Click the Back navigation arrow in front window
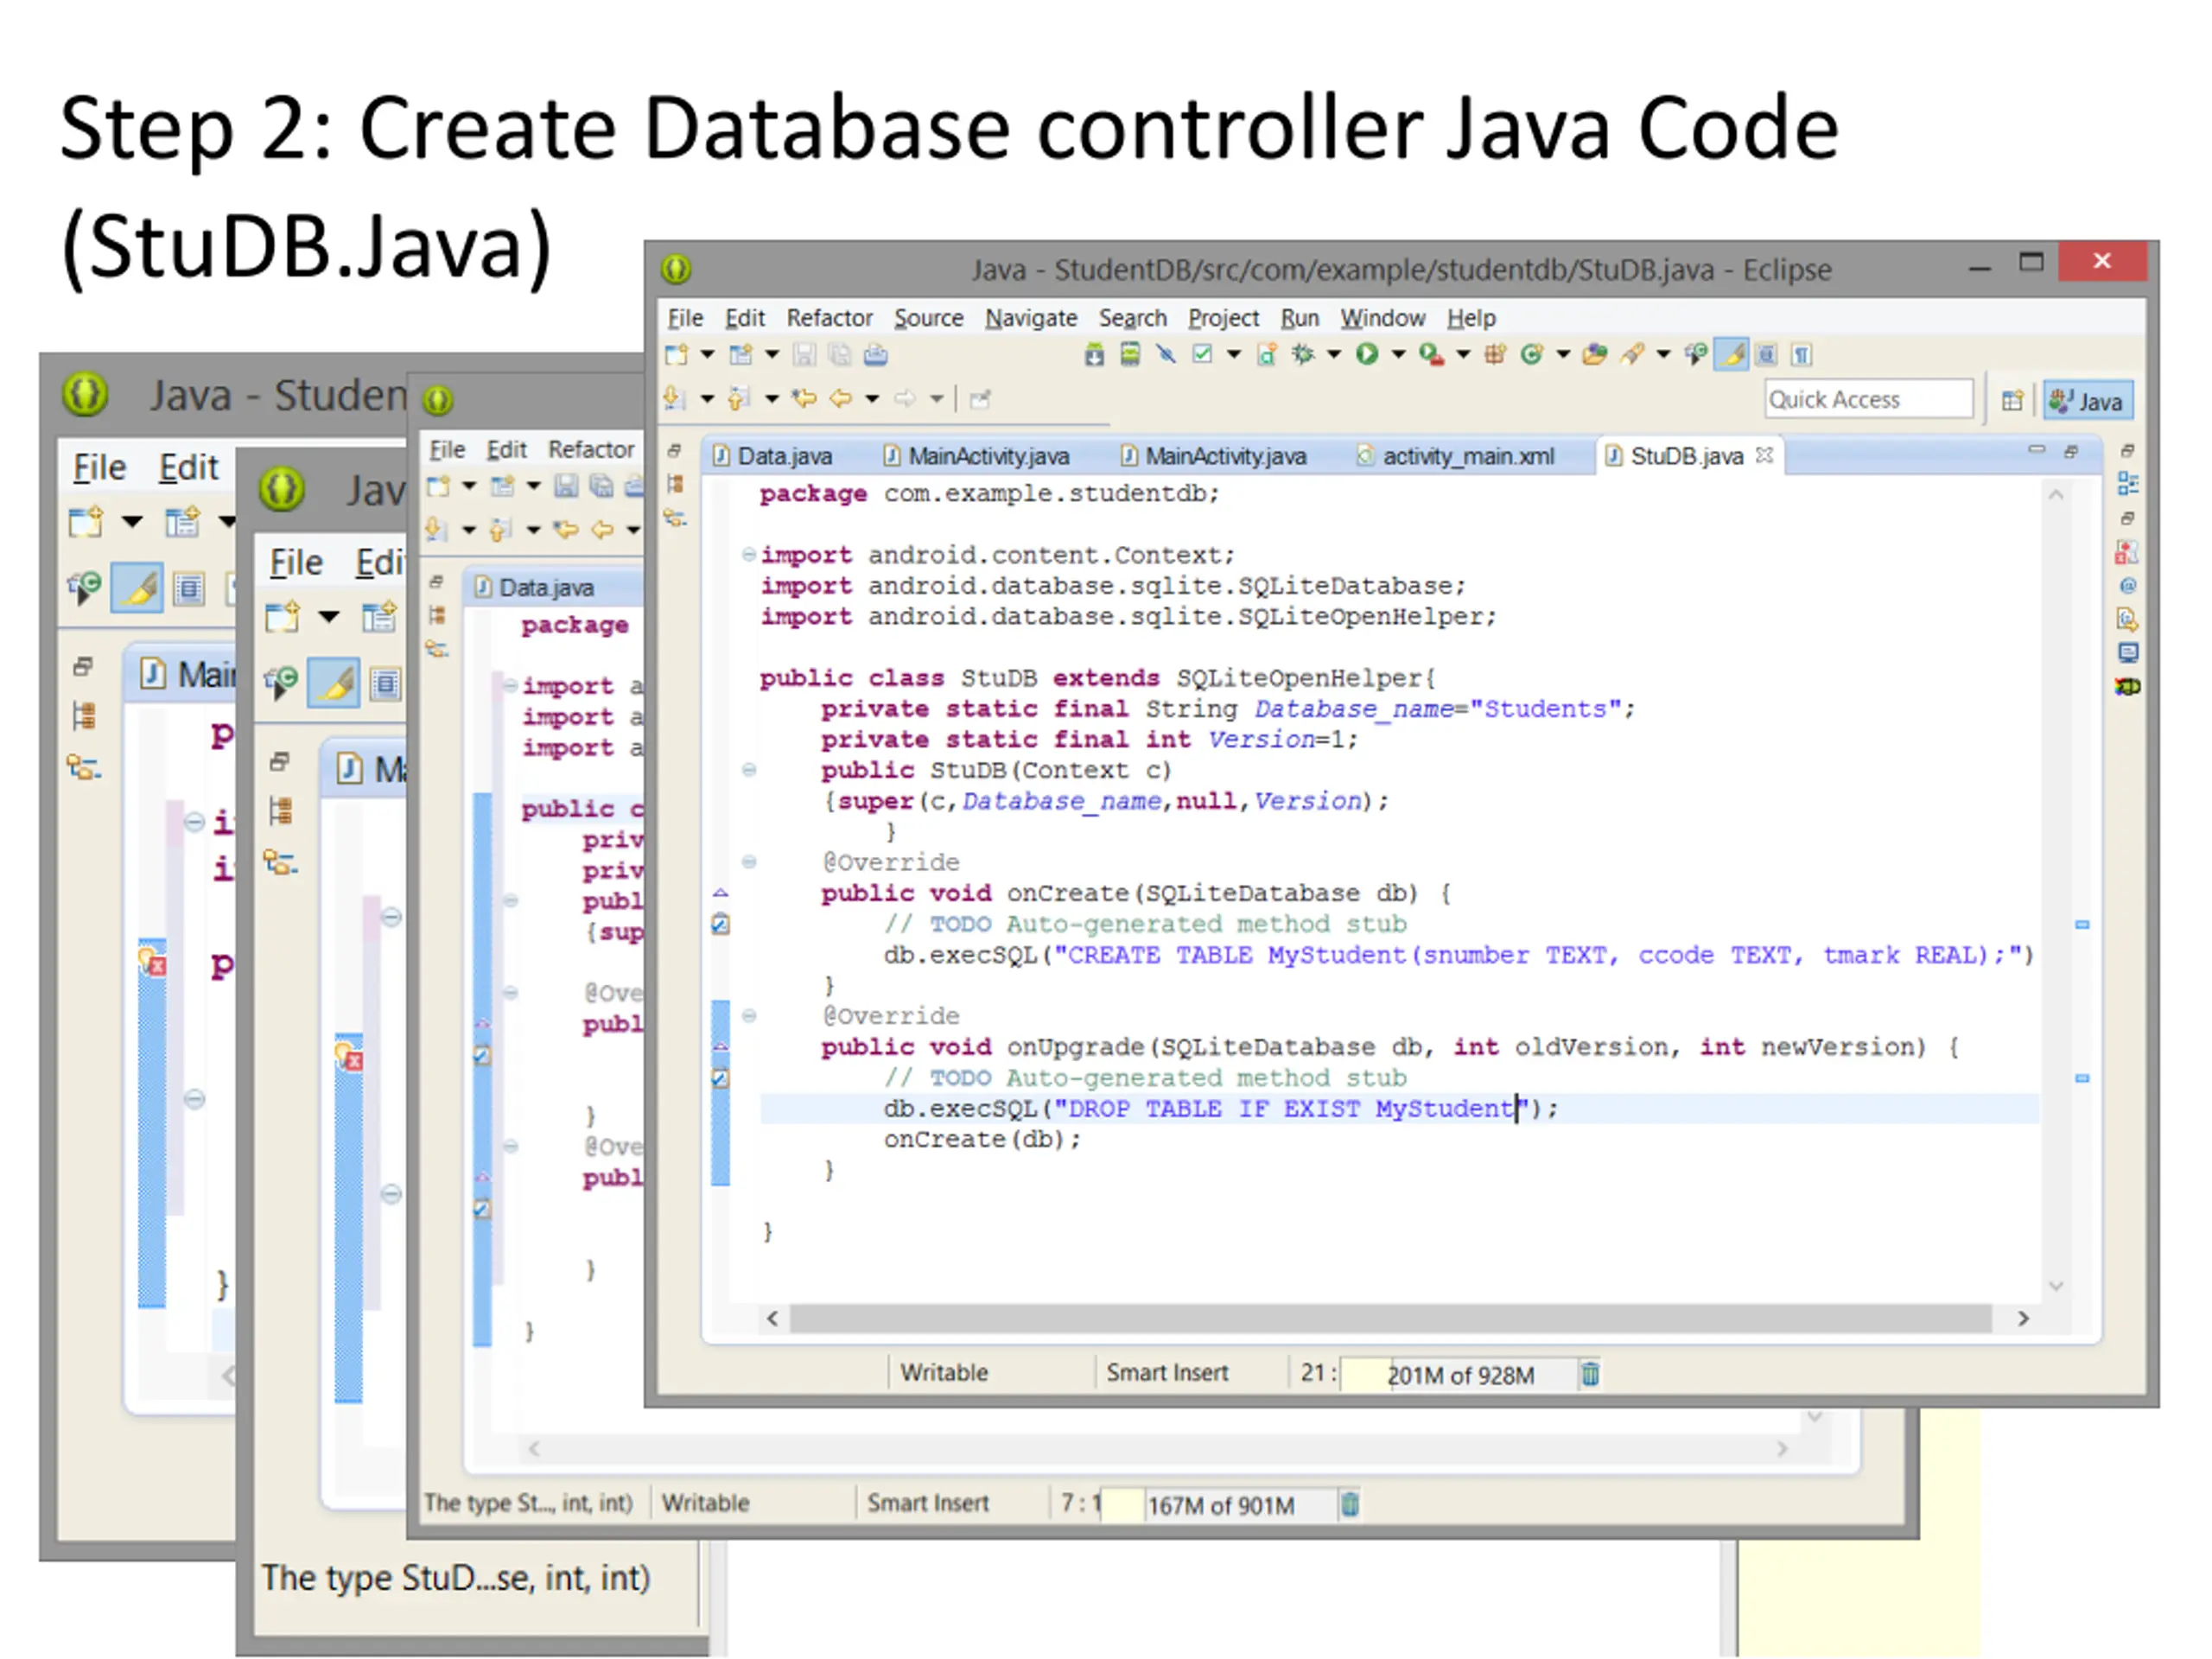The width and height of the screenshot is (2212, 1659). (x=840, y=399)
